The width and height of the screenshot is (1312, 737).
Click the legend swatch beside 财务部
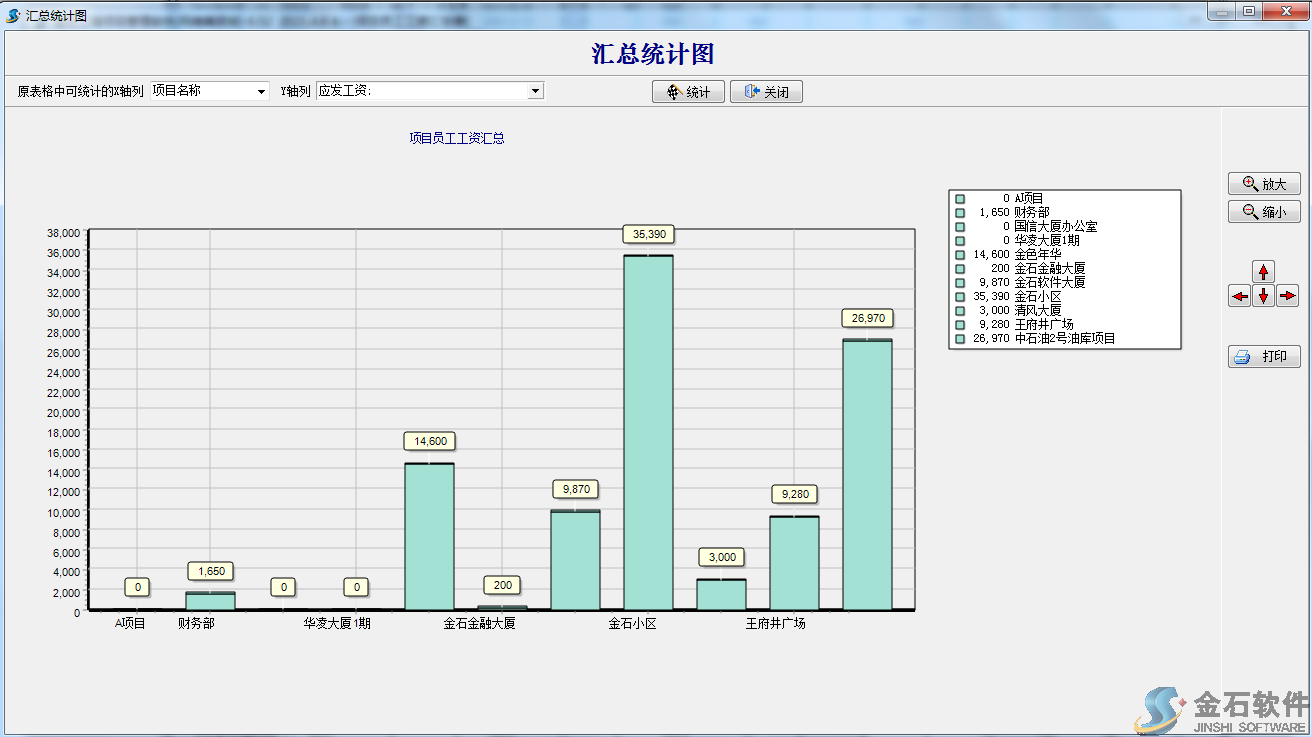click(x=960, y=213)
